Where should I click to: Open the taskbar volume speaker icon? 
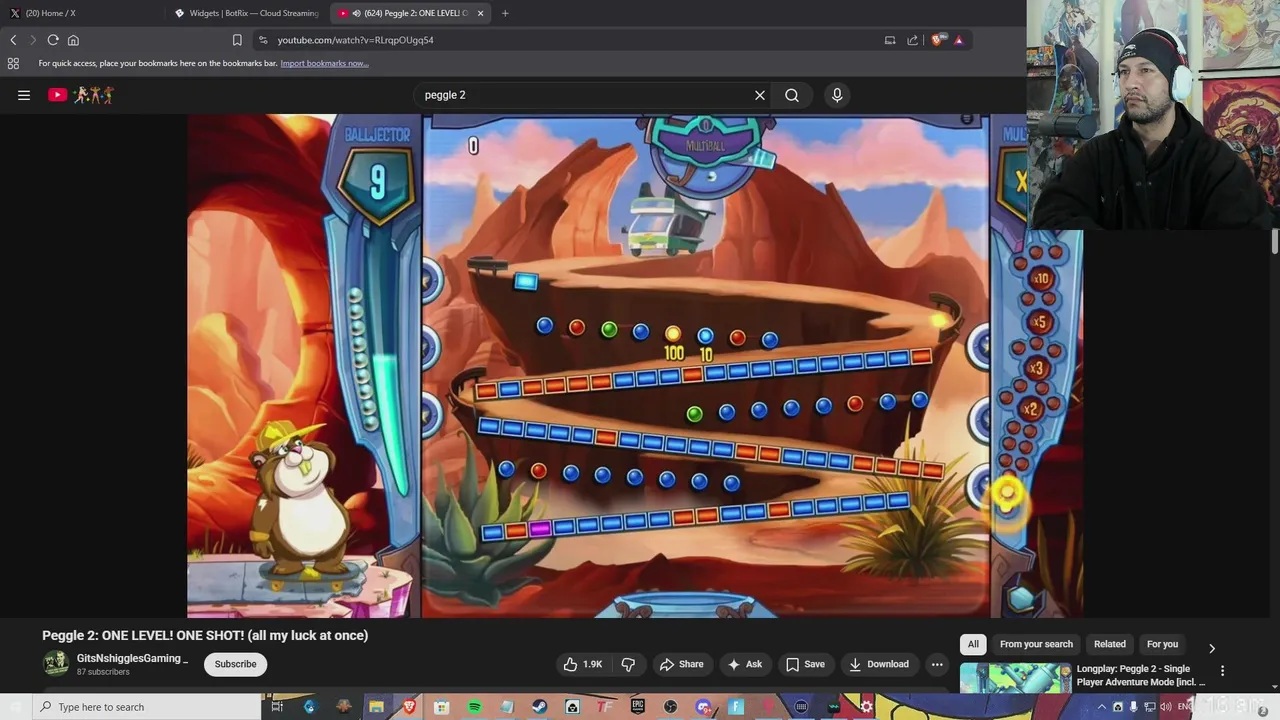tap(1165, 707)
